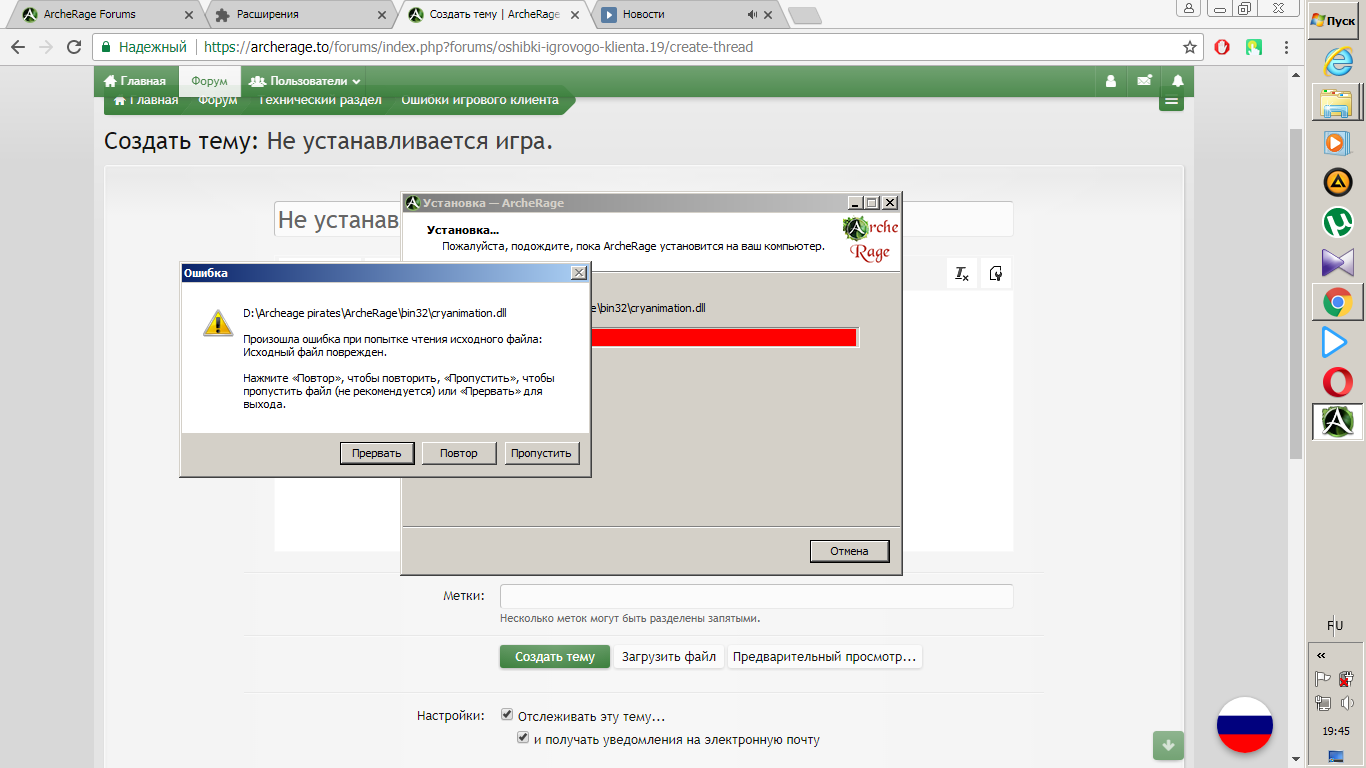Expand the Пользователи dropdown menu

tap(305, 81)
